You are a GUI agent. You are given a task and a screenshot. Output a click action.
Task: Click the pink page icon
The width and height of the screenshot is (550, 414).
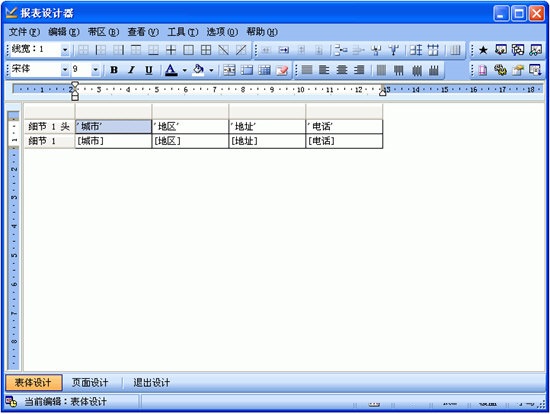point(483,70)
